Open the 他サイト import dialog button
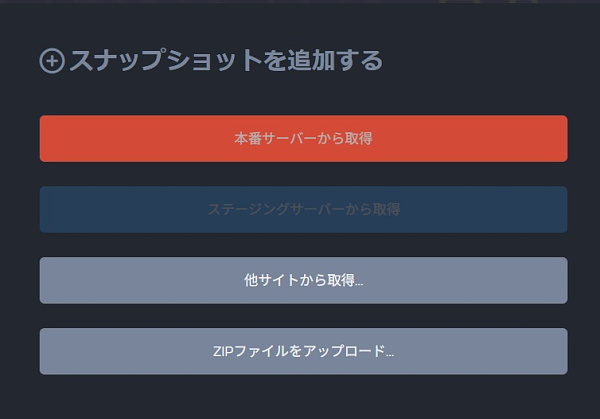Viewport: 600px width, 419px height. pyautogui.click(x=303, y=280)
